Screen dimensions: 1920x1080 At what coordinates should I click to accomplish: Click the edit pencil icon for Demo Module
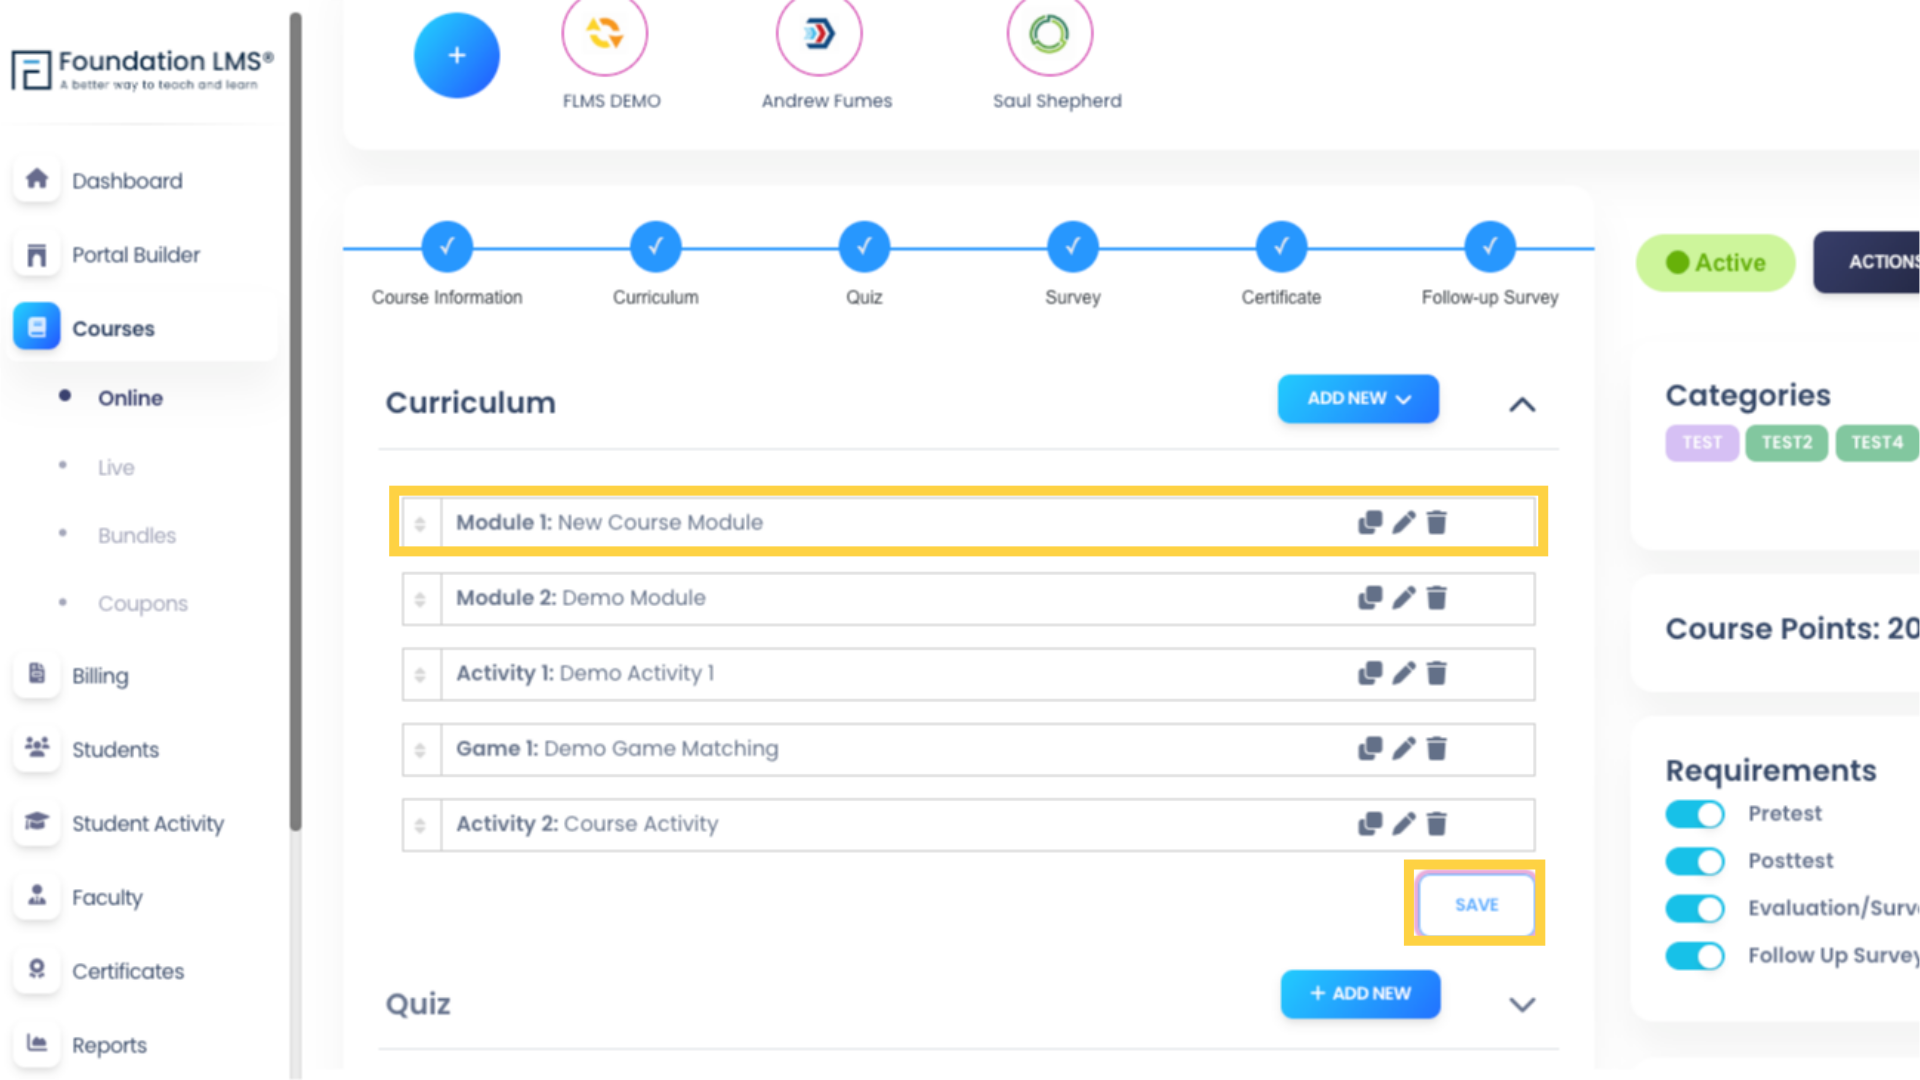pos(1403,597)
